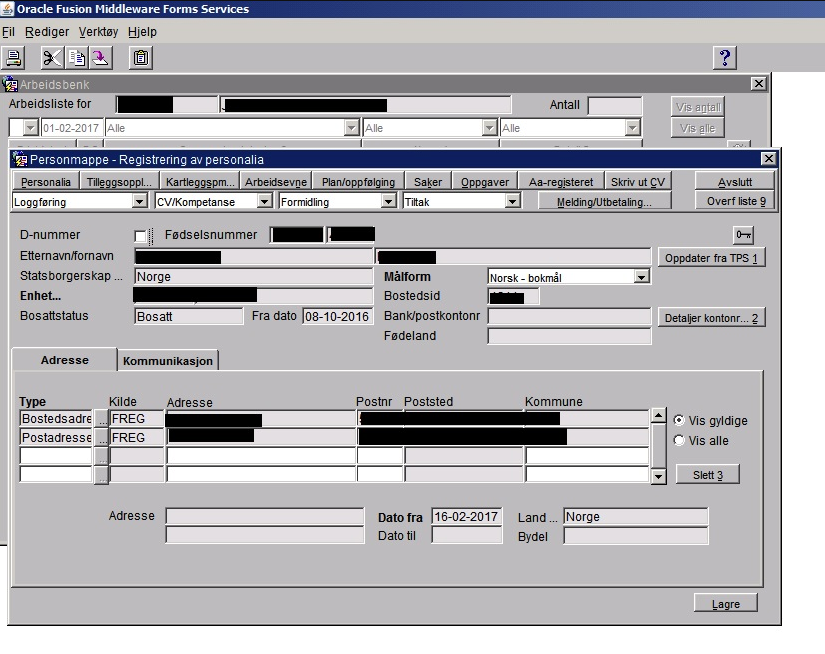
Task: Select the Vis gyldige radio button
Action: click(679, 420)
